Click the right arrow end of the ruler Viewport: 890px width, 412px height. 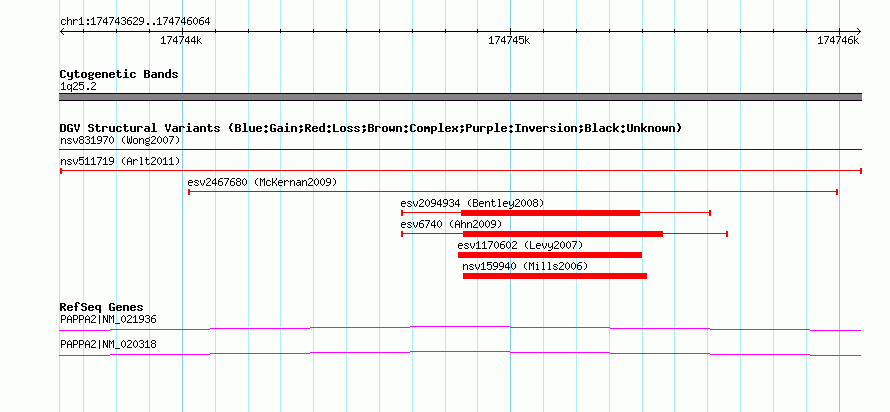click(x=858, y=31)
